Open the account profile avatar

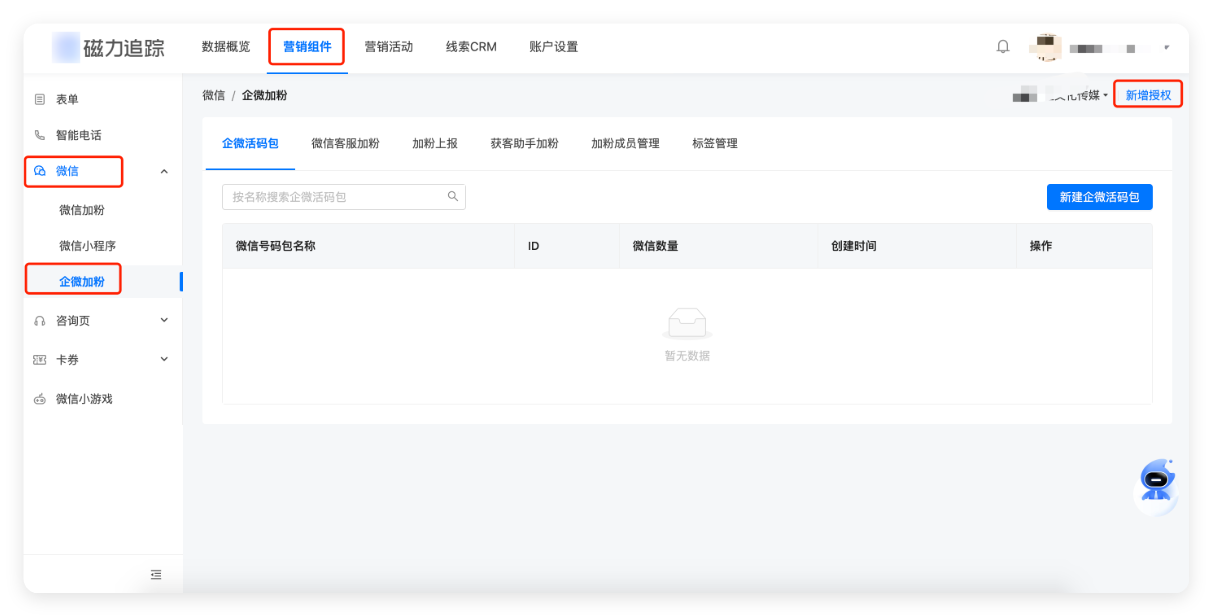click(1047, 46)
